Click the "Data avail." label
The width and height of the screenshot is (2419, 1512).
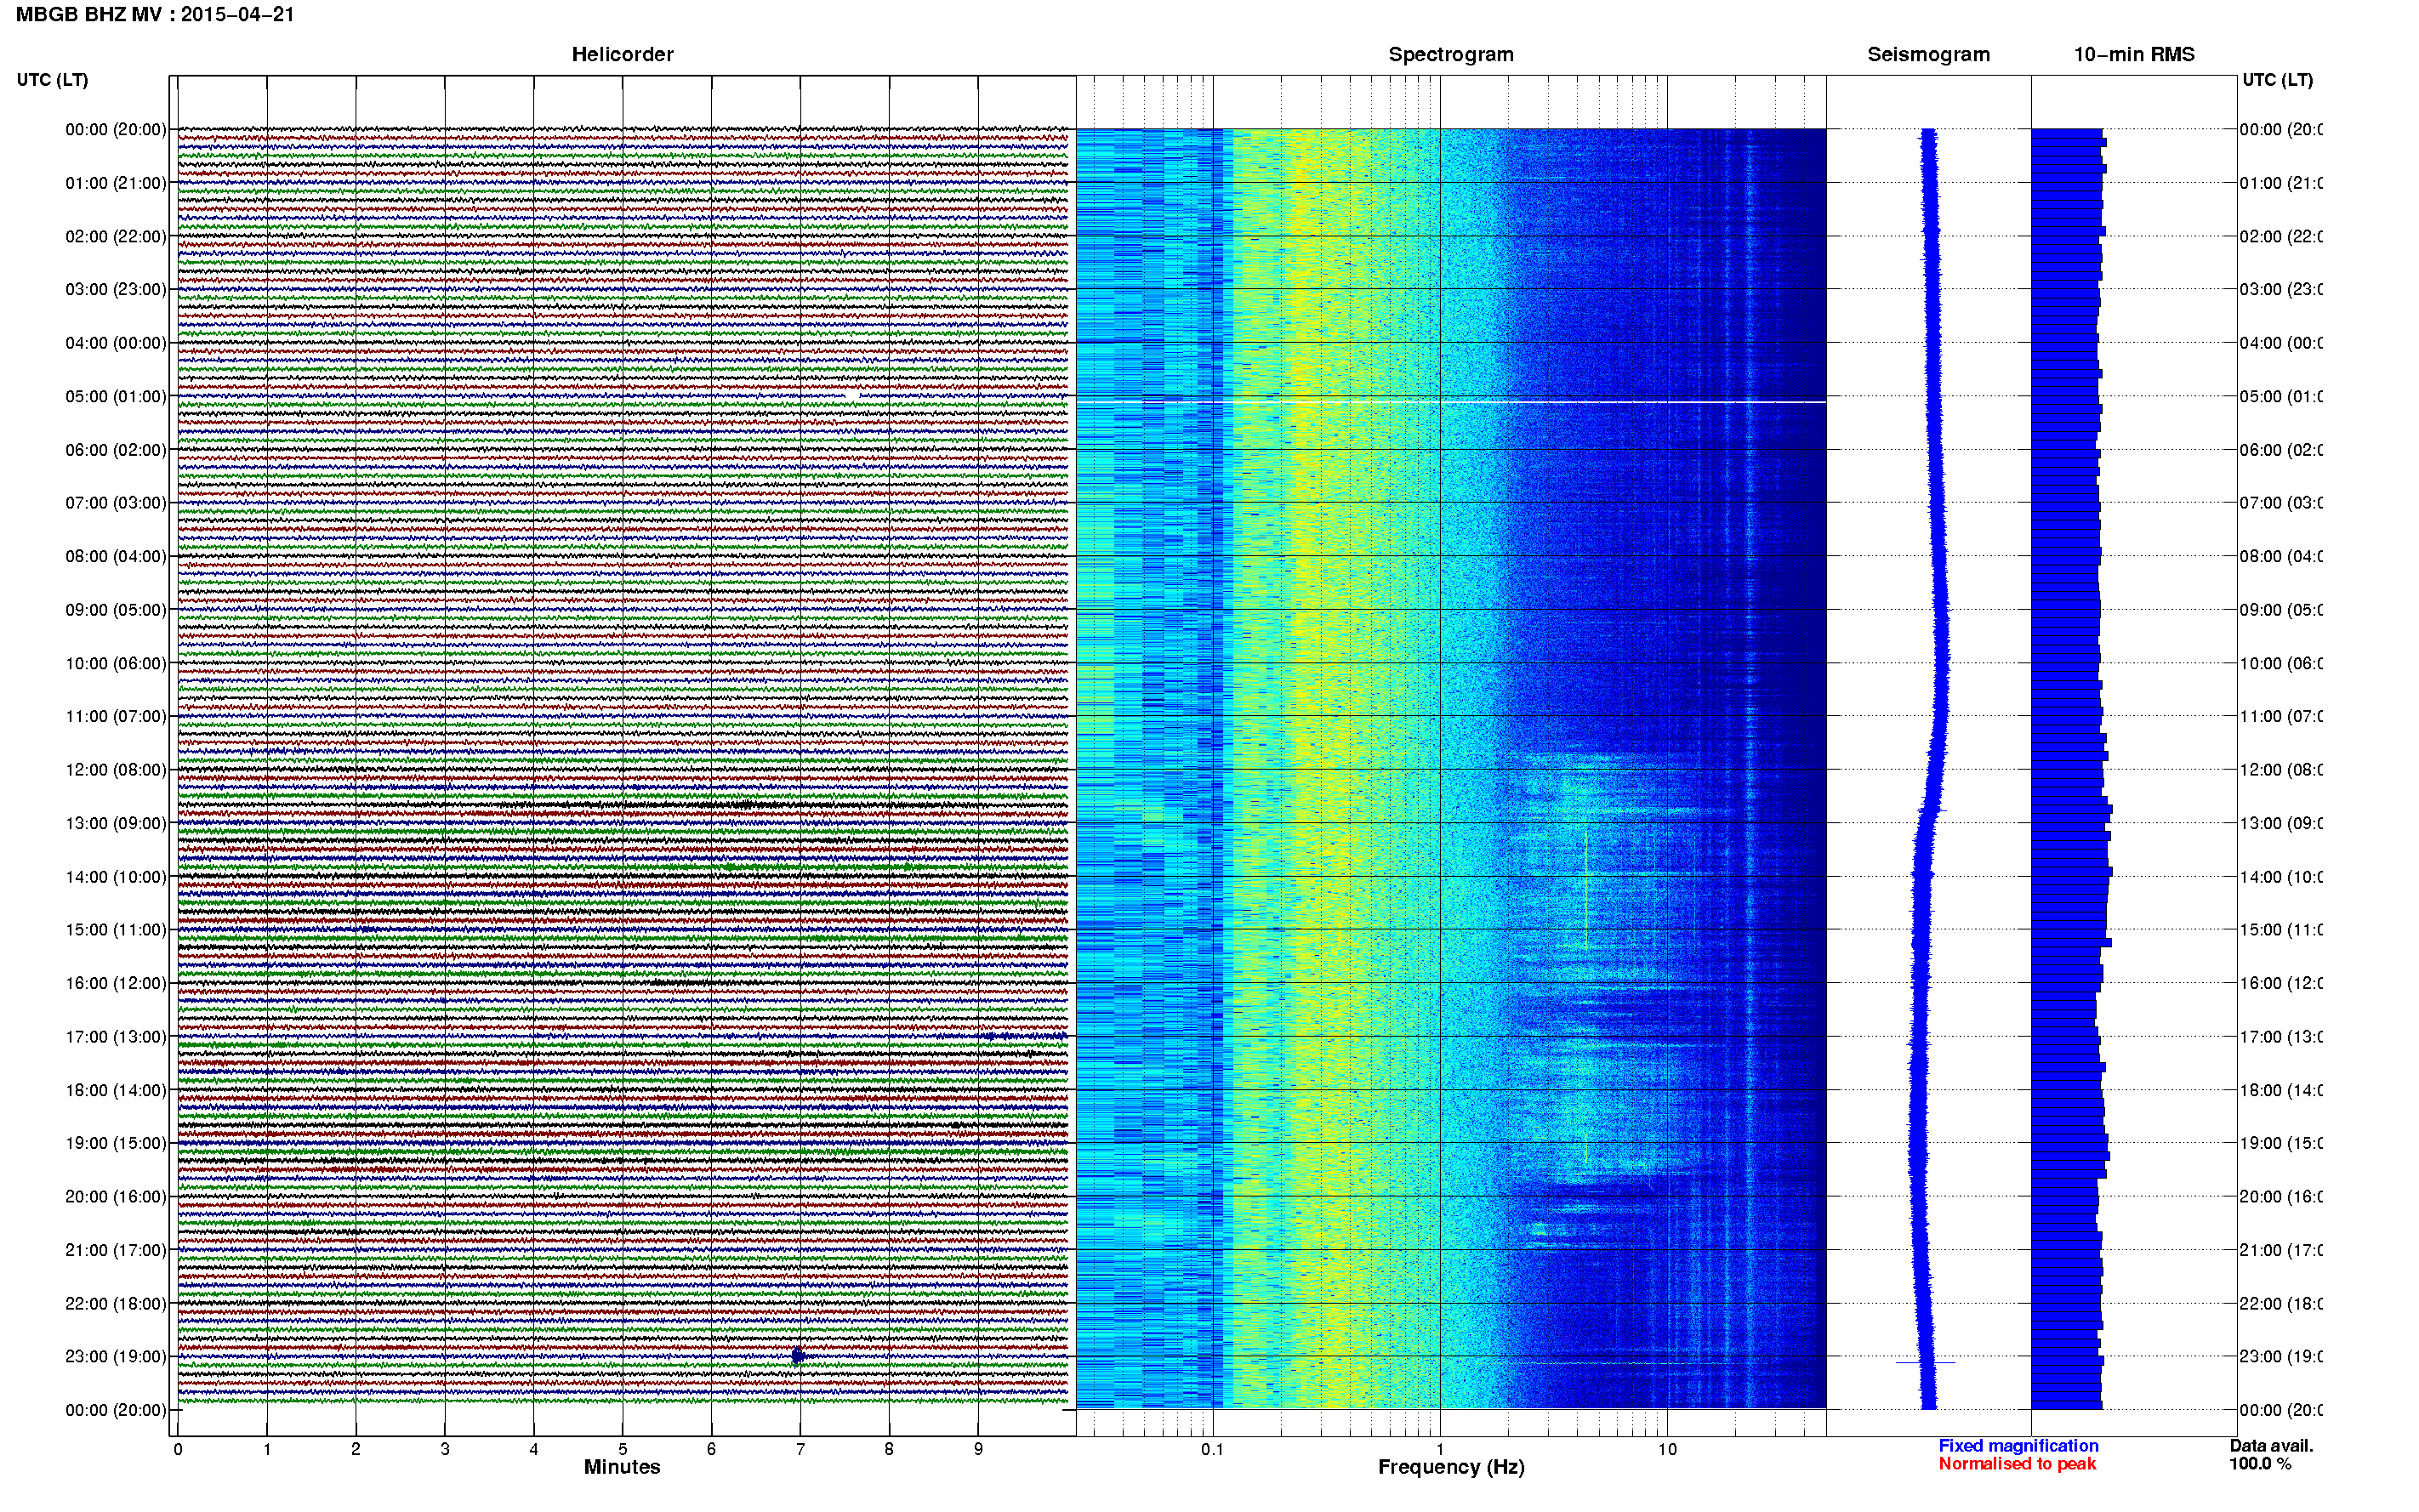tap(2271, 1446)
